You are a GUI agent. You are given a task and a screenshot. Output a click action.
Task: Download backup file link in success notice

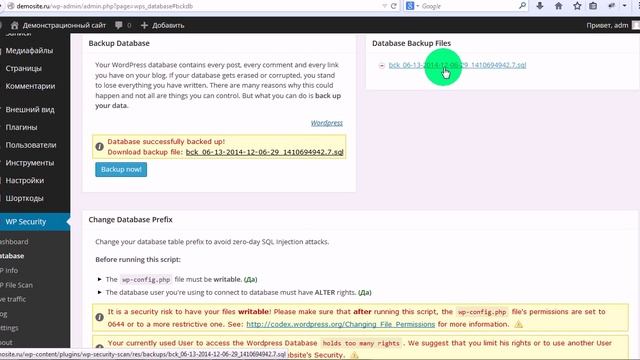264,152
